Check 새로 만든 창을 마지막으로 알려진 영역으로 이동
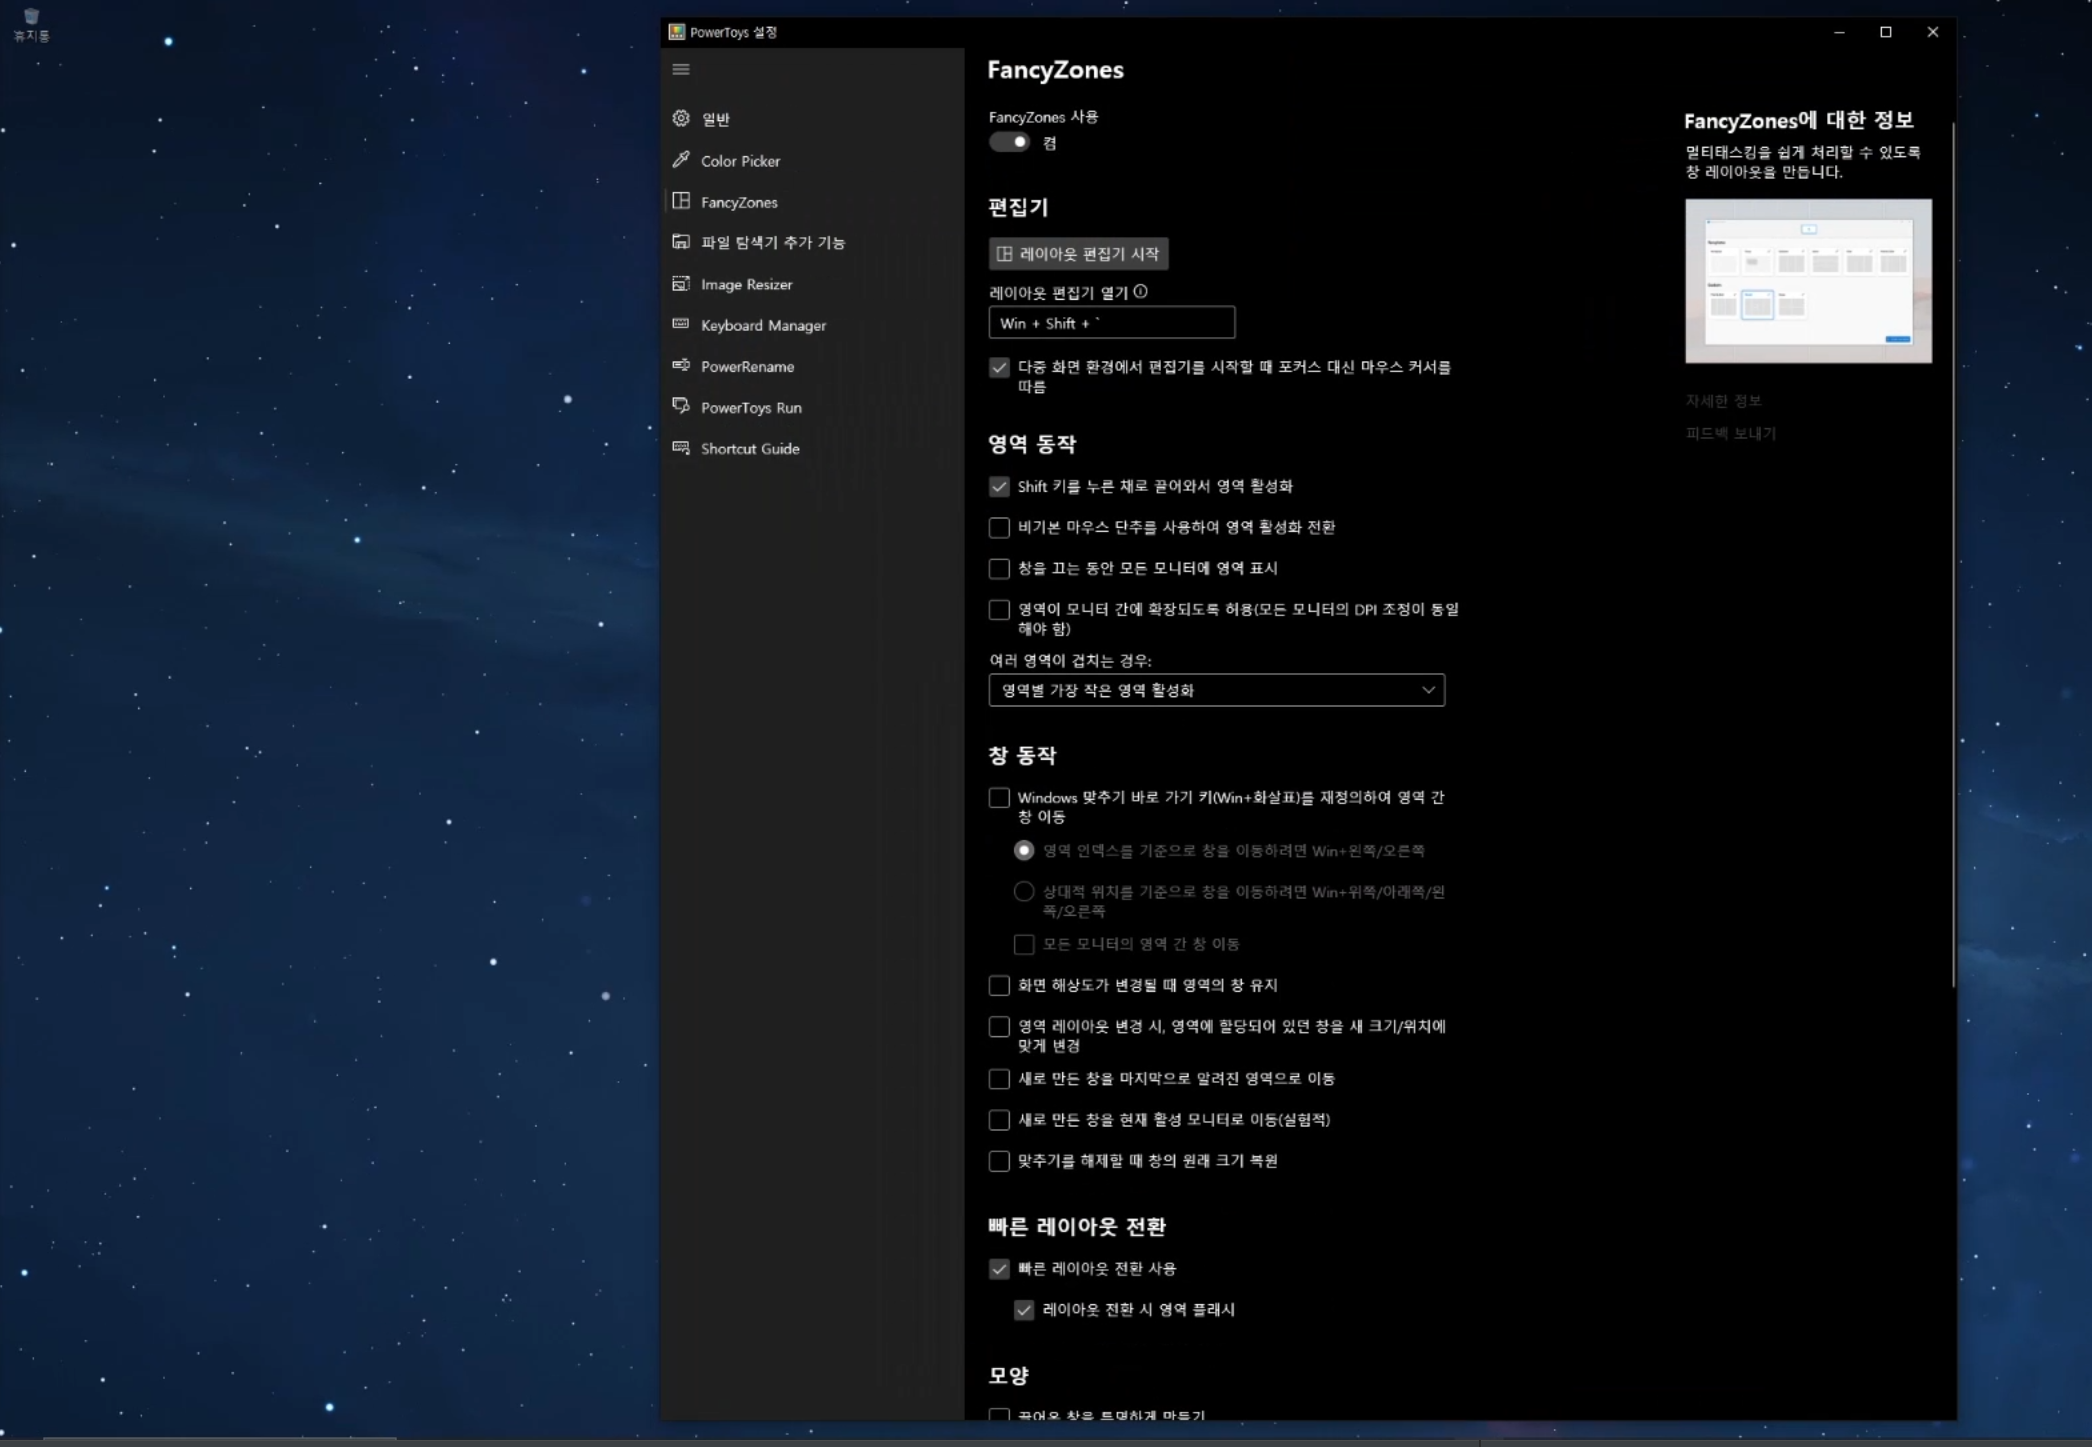Viewport: 2092px width, 1447px height. [999, 1079]
